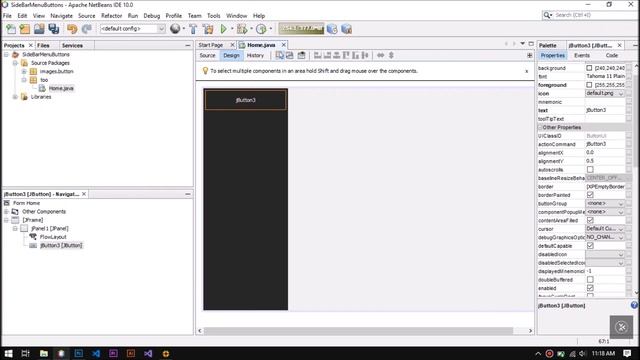This screenshot has height=360, width=640.
Task: Click the Debug Project toolbar icon
Action: click(x=242, y=29)
